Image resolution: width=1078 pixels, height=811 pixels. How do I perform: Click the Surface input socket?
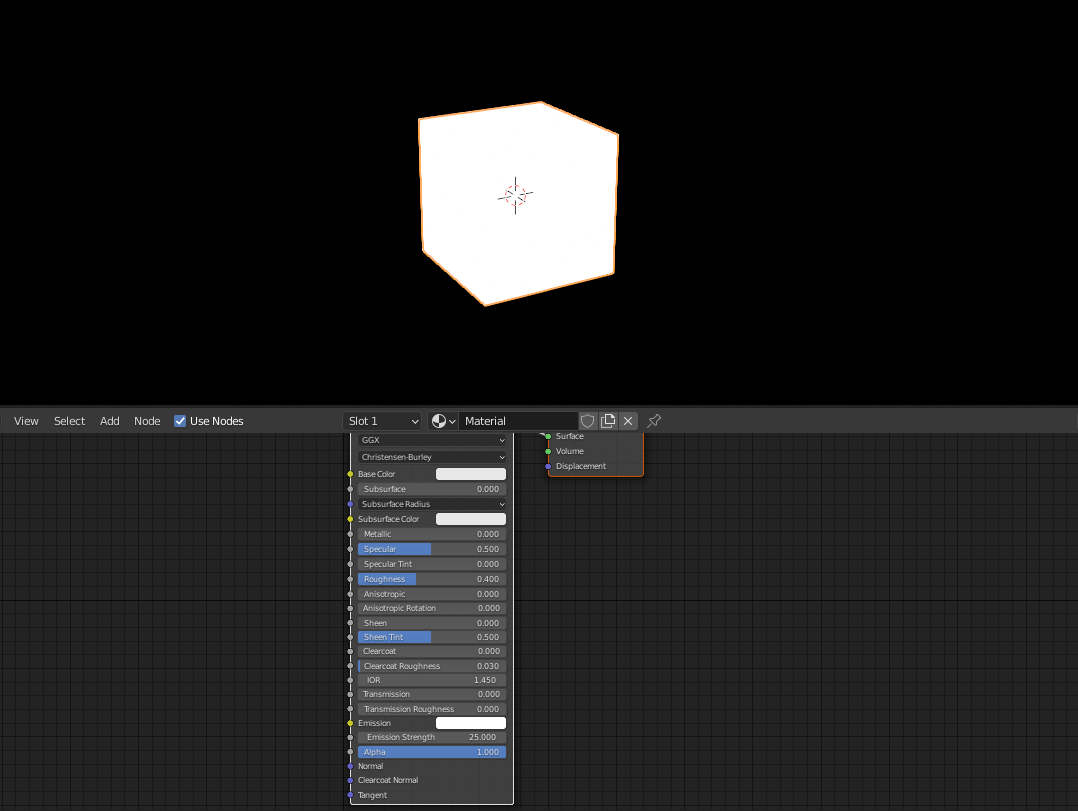click(x=546, y=436)
